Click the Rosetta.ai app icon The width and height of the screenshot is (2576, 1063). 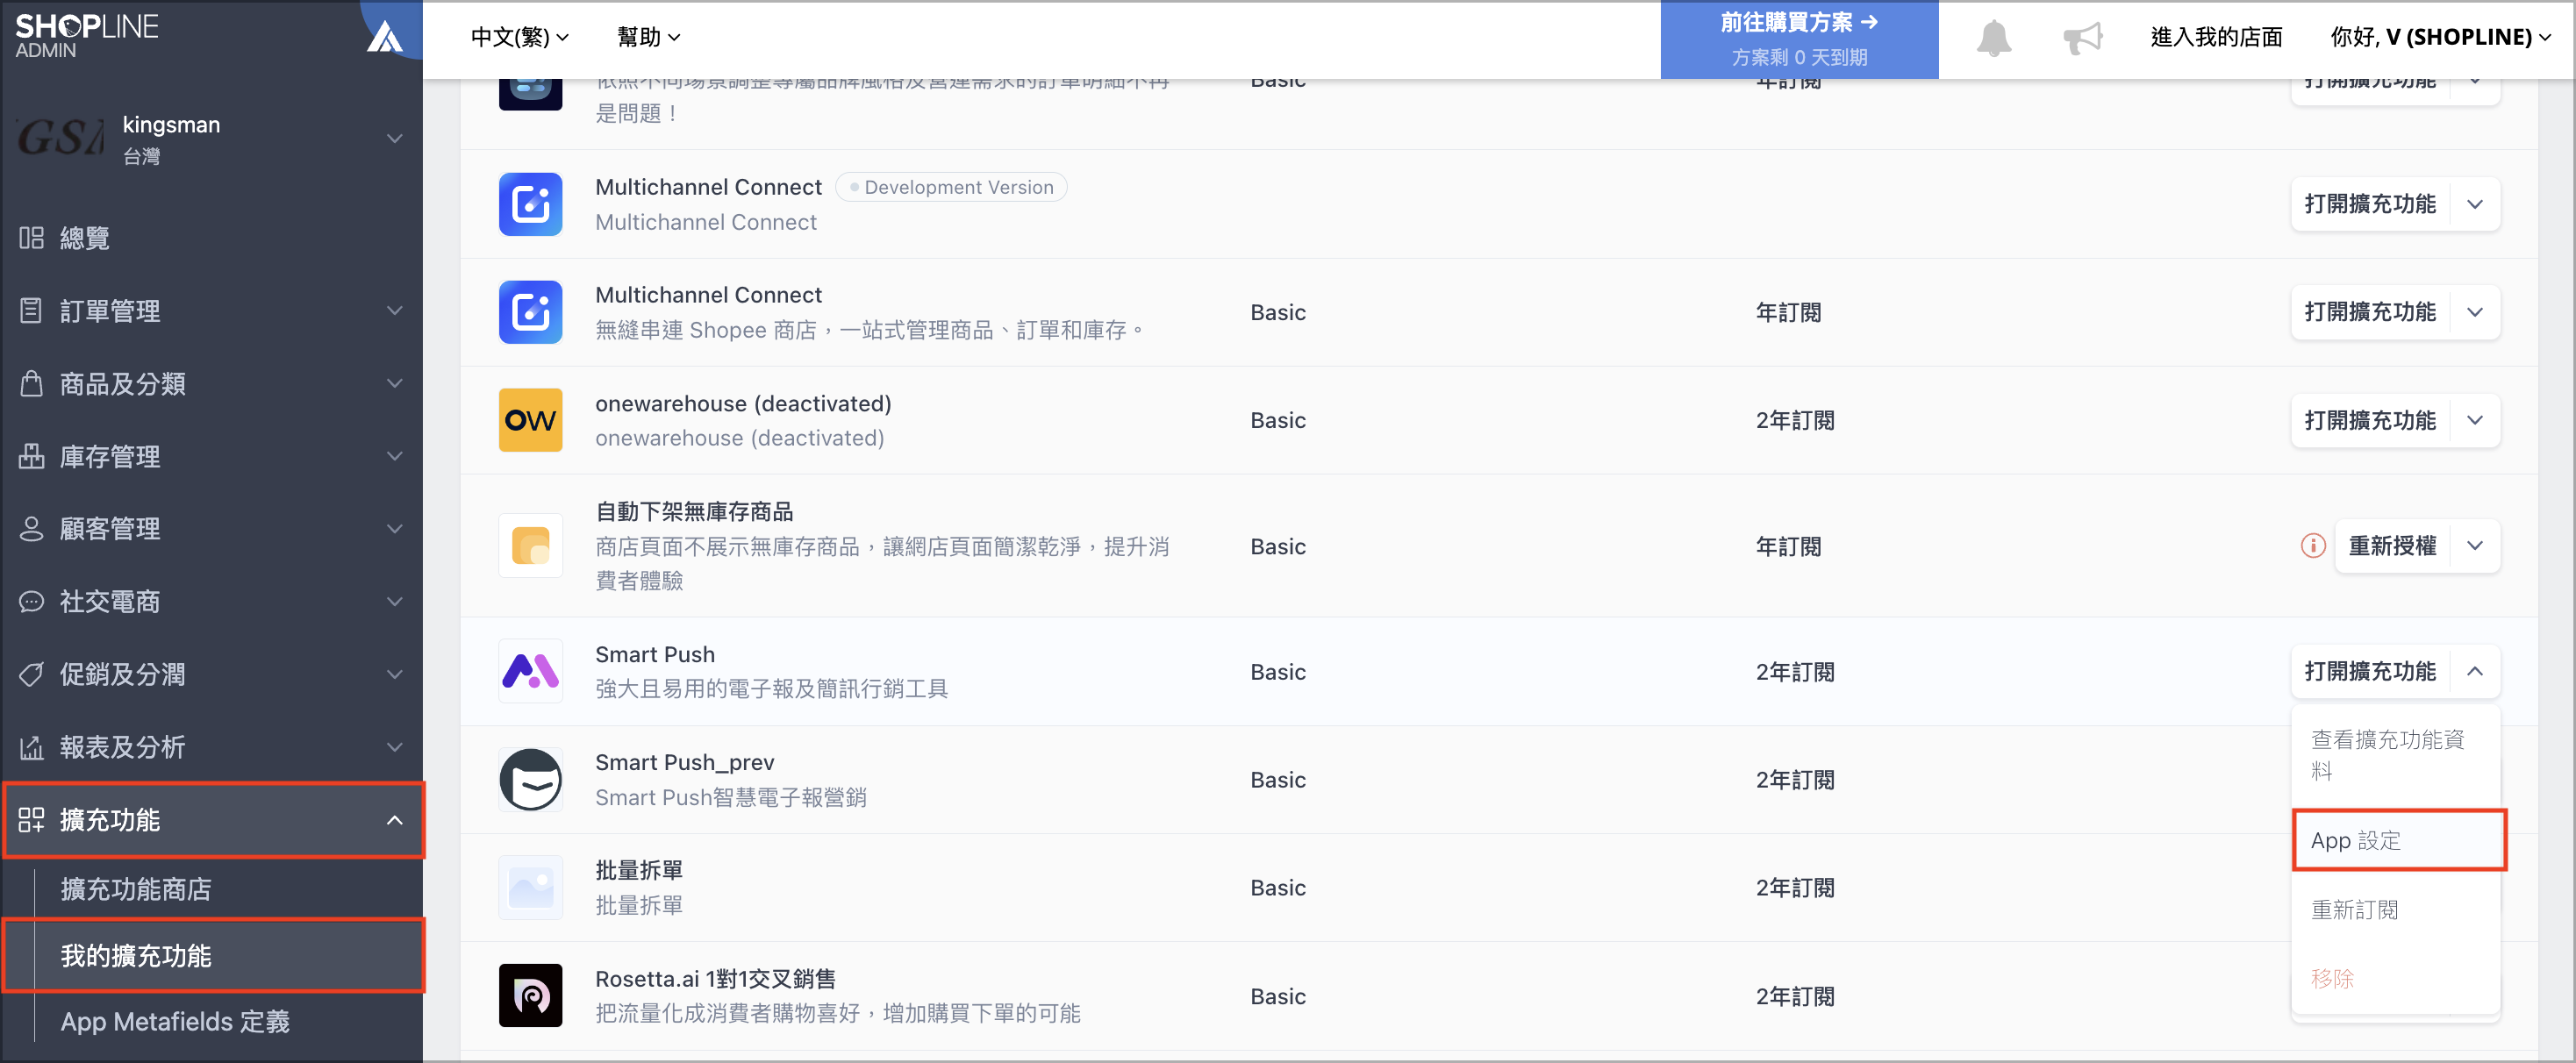tap(530, 995)
